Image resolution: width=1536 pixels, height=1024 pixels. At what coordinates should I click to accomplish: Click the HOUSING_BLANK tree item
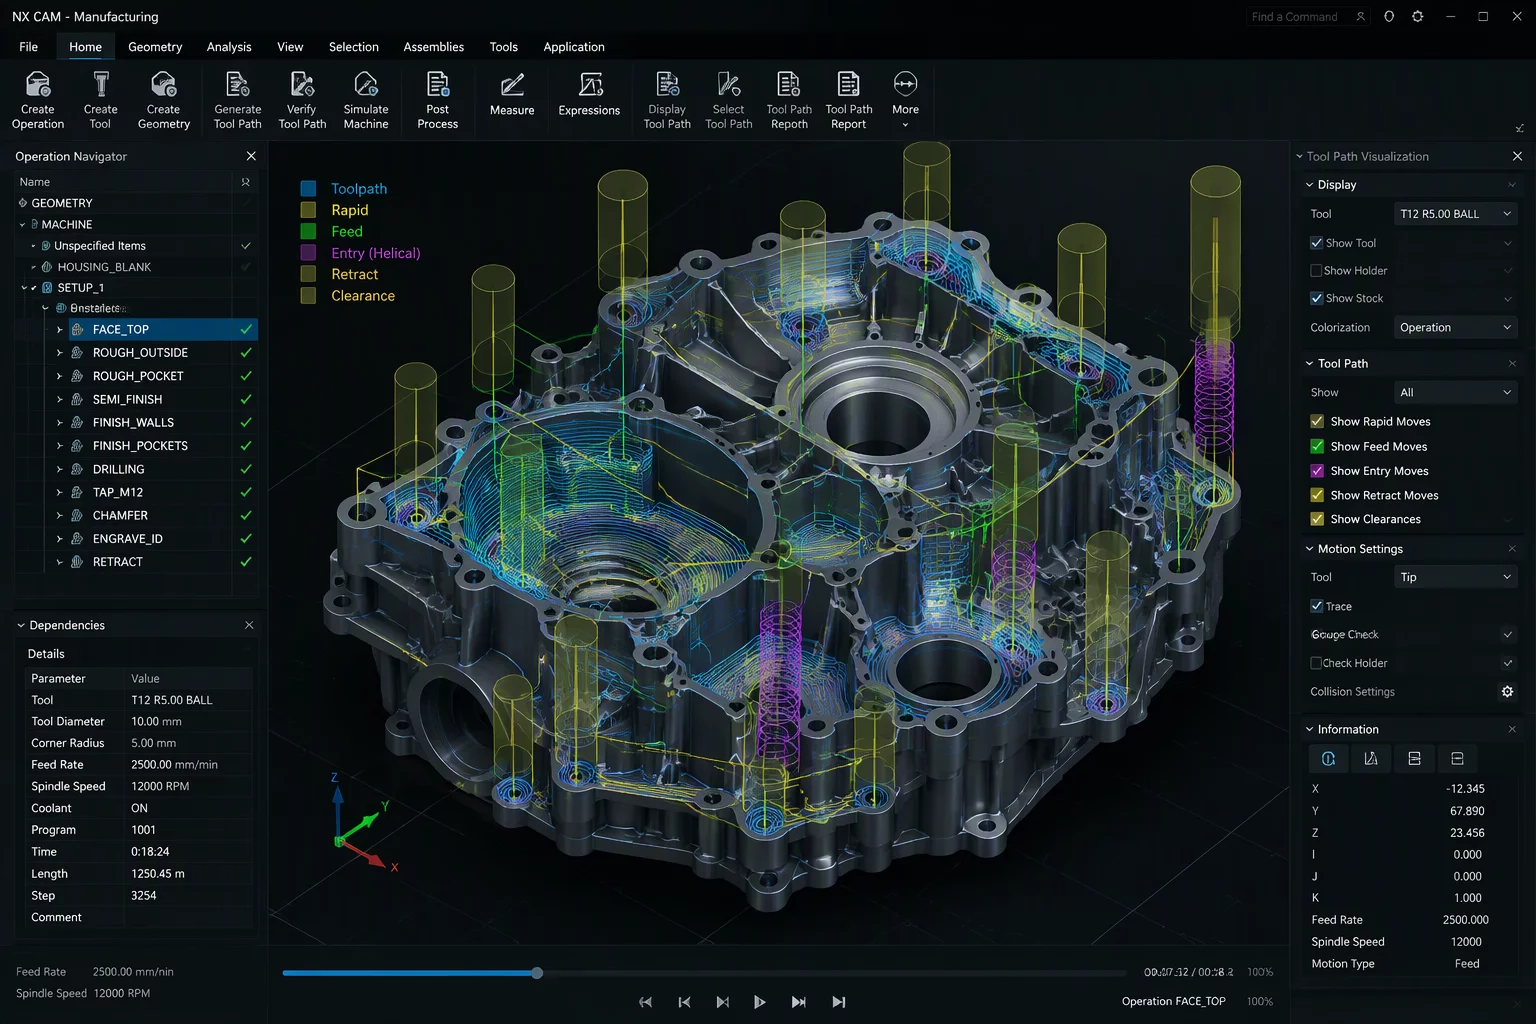click(x=104, y=267)
